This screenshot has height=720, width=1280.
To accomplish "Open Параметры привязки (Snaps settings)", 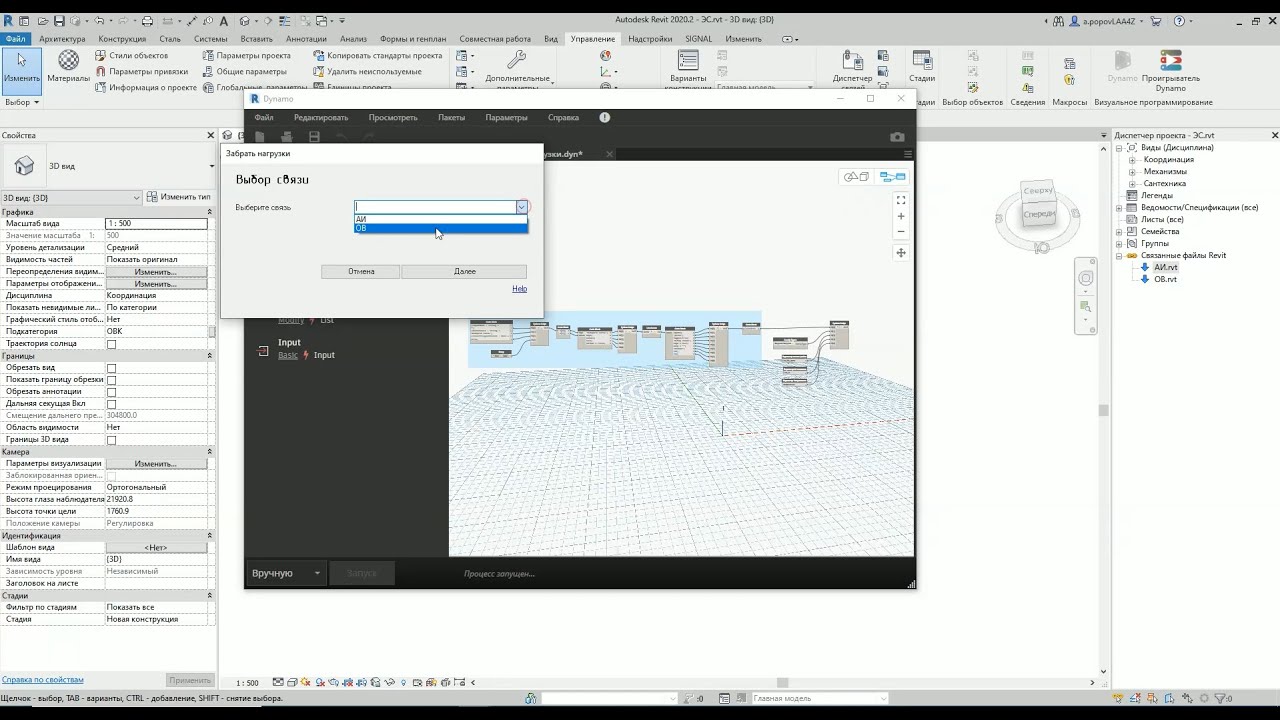I will pyautogui.click(x=141, y=72).
